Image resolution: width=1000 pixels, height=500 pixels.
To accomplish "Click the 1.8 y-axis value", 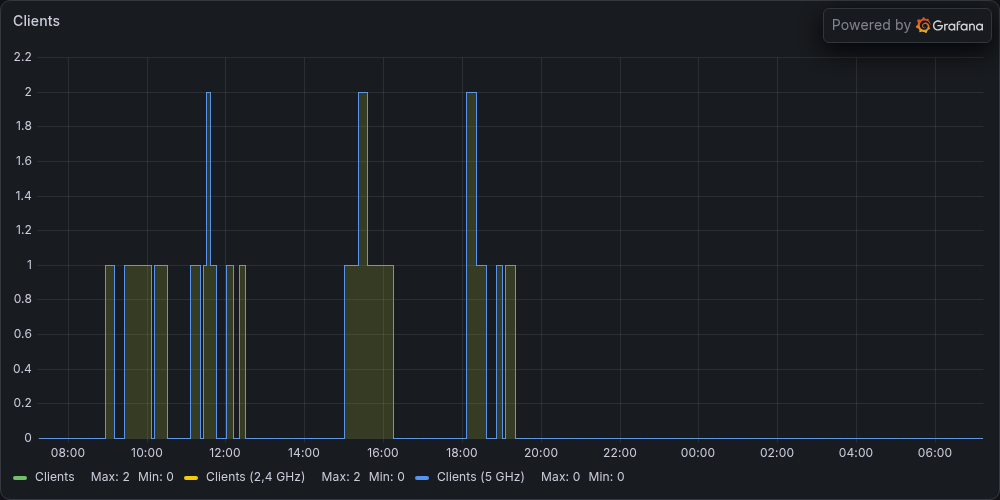I will click(22, 126).
